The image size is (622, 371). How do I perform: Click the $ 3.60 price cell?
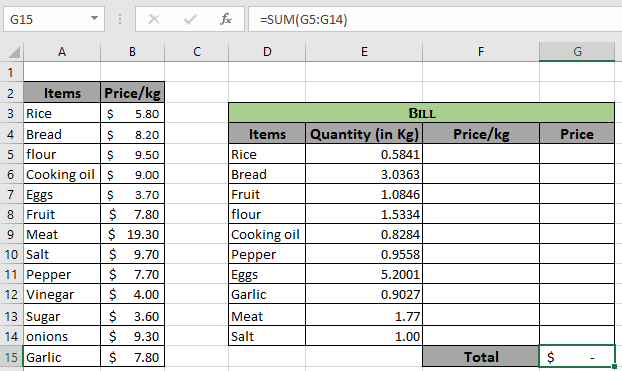pyautogui.click(x=132, y=316)
